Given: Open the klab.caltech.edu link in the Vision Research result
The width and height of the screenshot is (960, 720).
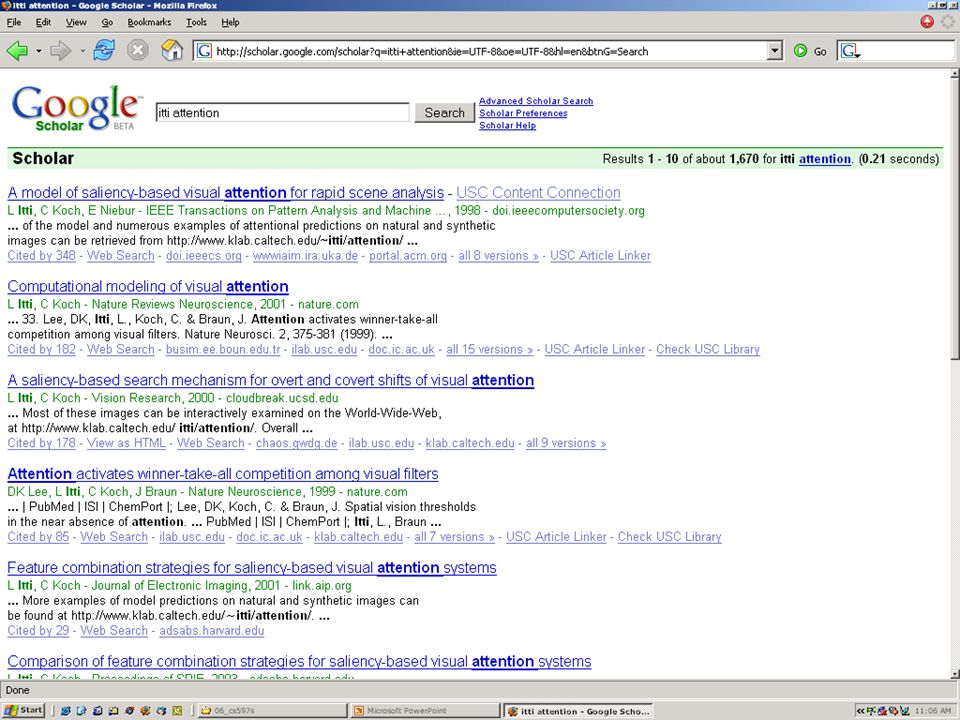Looking at the screenshot, I should [x=470, y=443].
